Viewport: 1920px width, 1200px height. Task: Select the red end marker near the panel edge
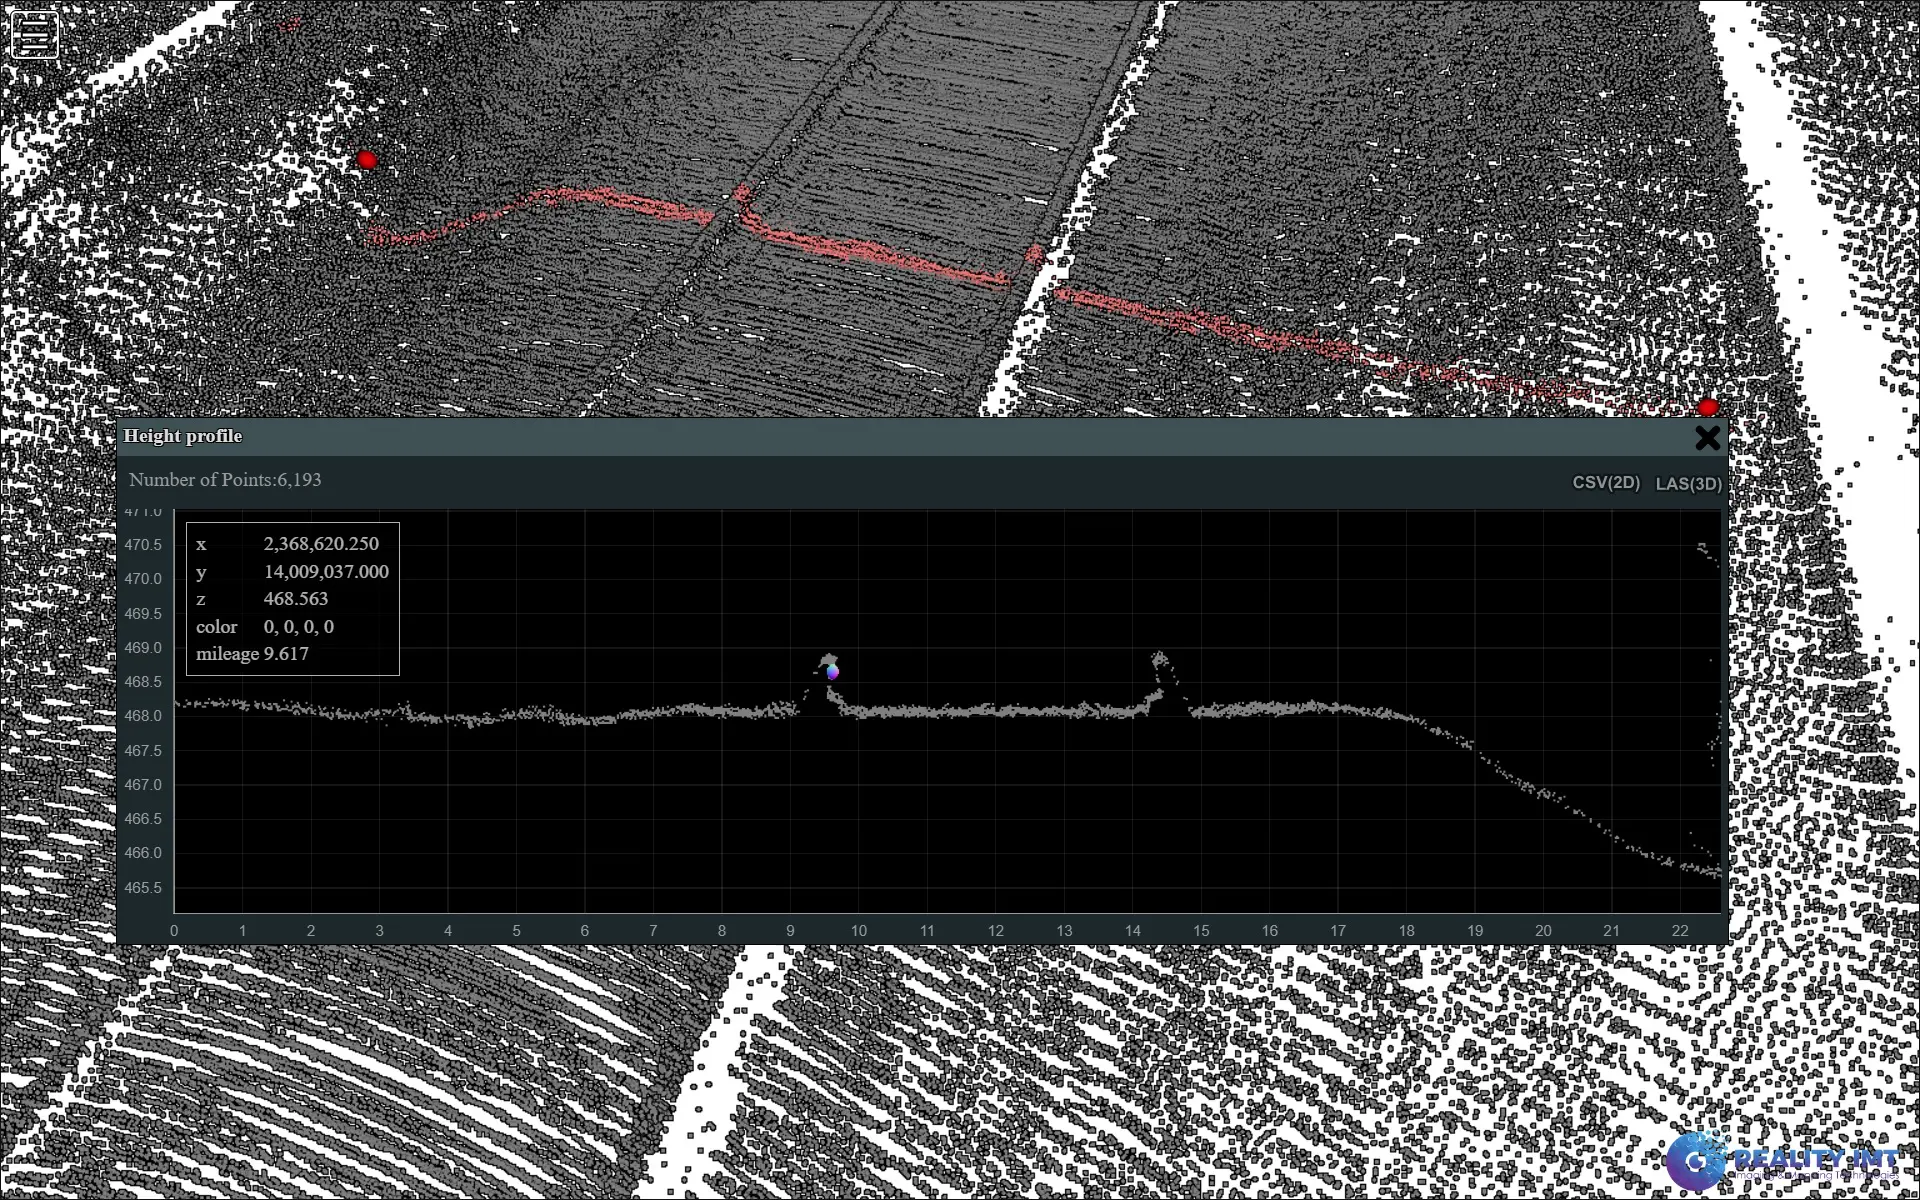1709,406
